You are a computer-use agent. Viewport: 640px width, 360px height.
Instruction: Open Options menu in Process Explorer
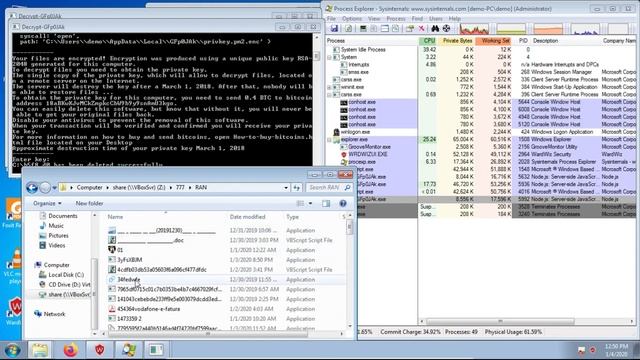(x=352, y=19)
